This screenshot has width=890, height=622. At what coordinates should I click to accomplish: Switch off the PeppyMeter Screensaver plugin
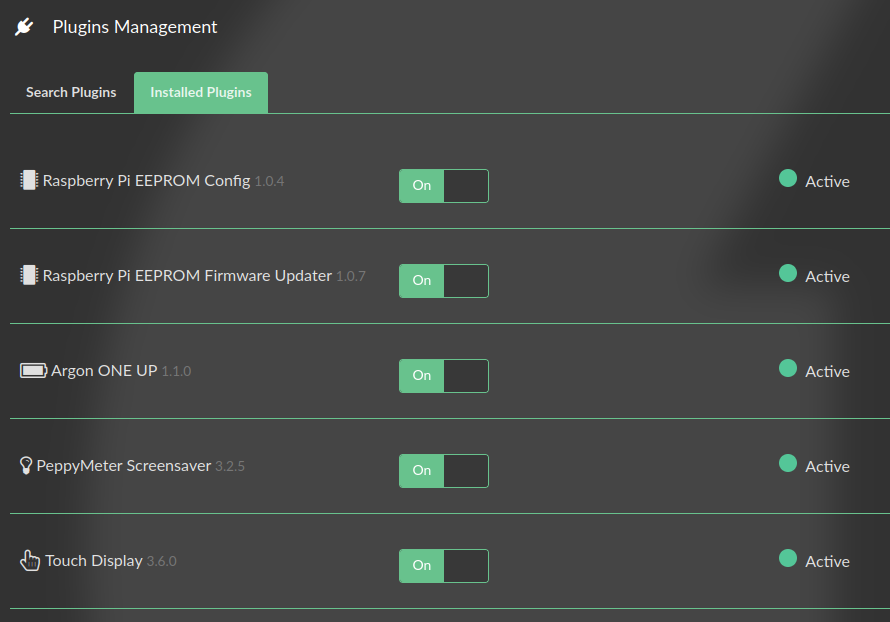click(x=443, y=471)
